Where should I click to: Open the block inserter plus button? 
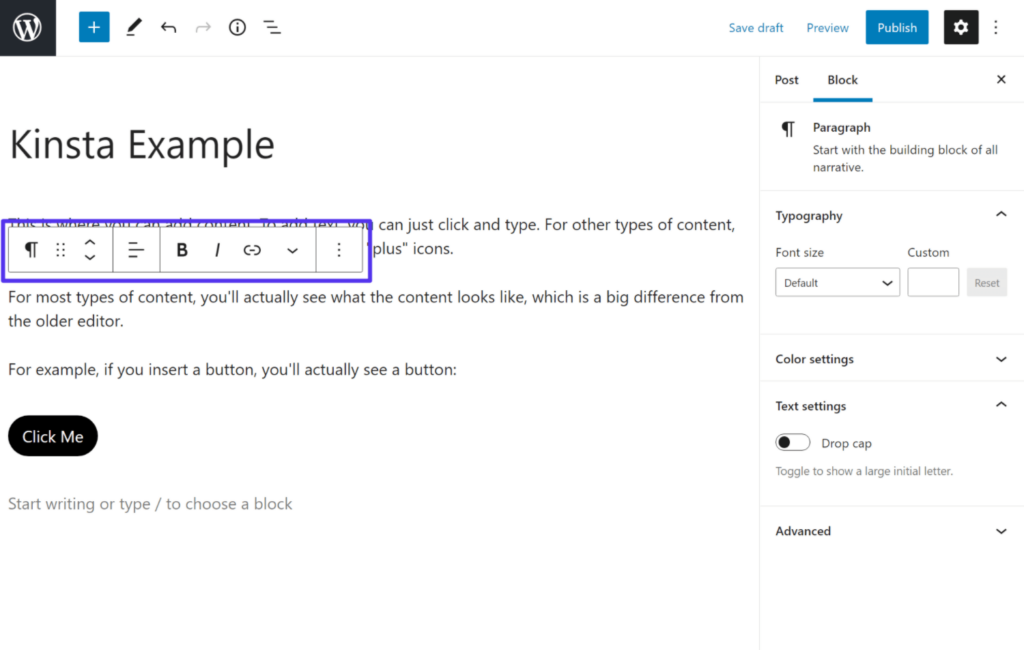(94, 28)
